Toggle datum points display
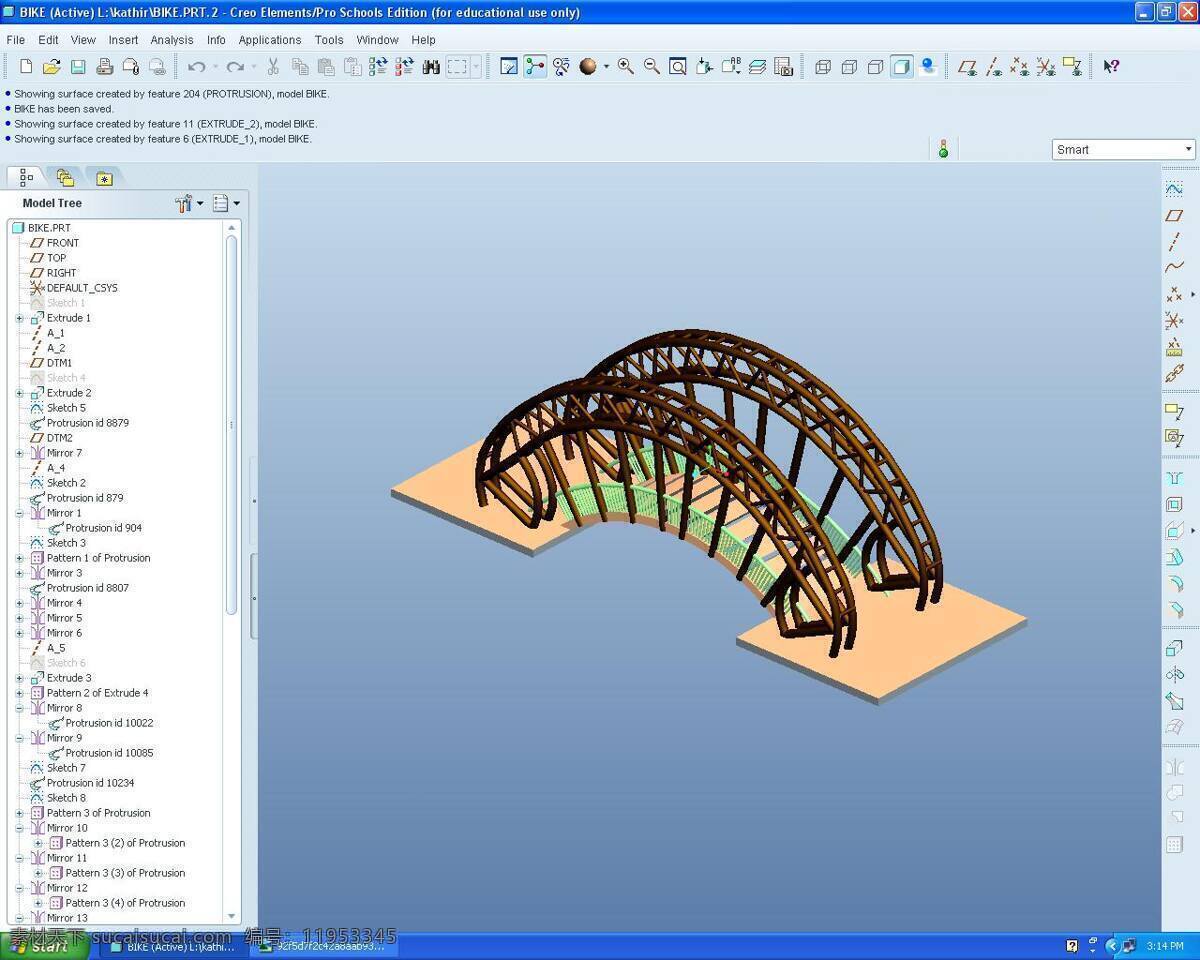The height and width of the screenshot is (960, 1200). 1019,67
